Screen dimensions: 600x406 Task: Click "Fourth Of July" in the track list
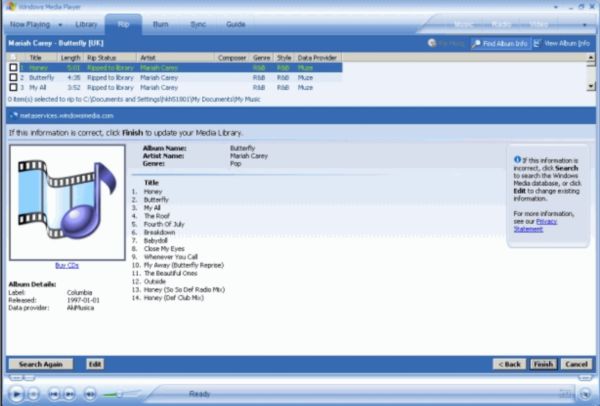164,224
